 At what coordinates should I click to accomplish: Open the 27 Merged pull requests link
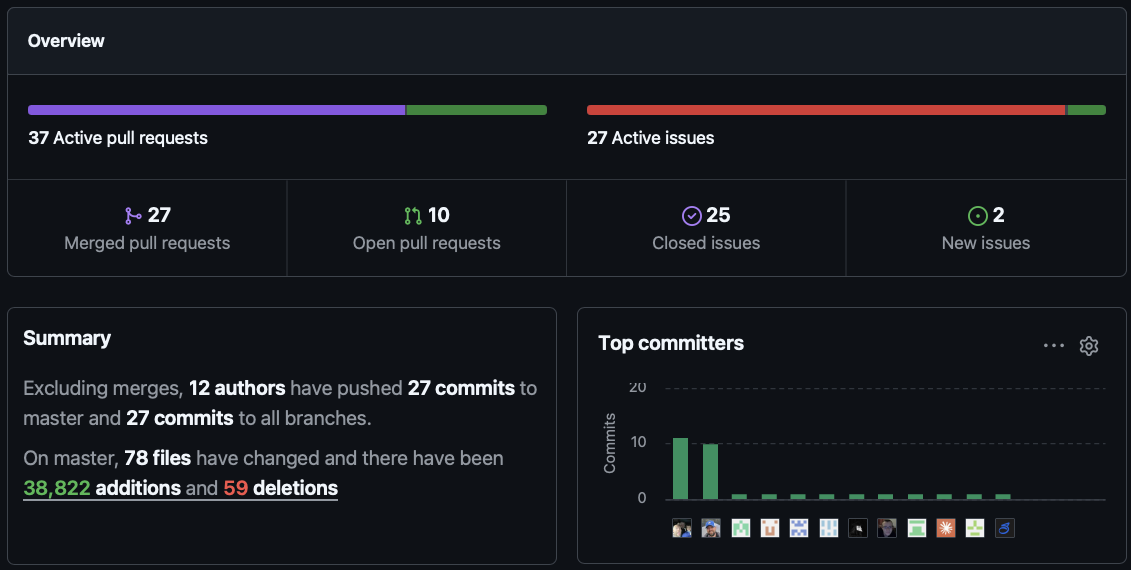click(147, 228)
